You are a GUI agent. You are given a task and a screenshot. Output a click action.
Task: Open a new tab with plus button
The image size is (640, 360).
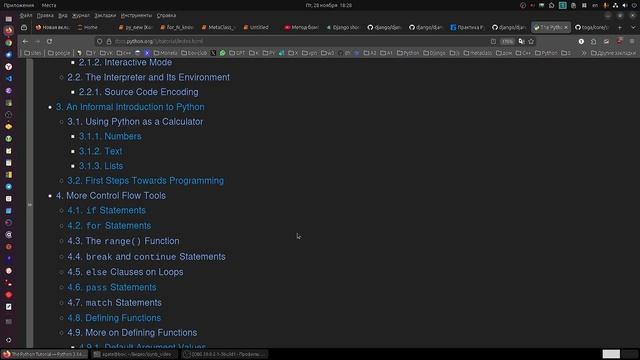coord(620,27)
